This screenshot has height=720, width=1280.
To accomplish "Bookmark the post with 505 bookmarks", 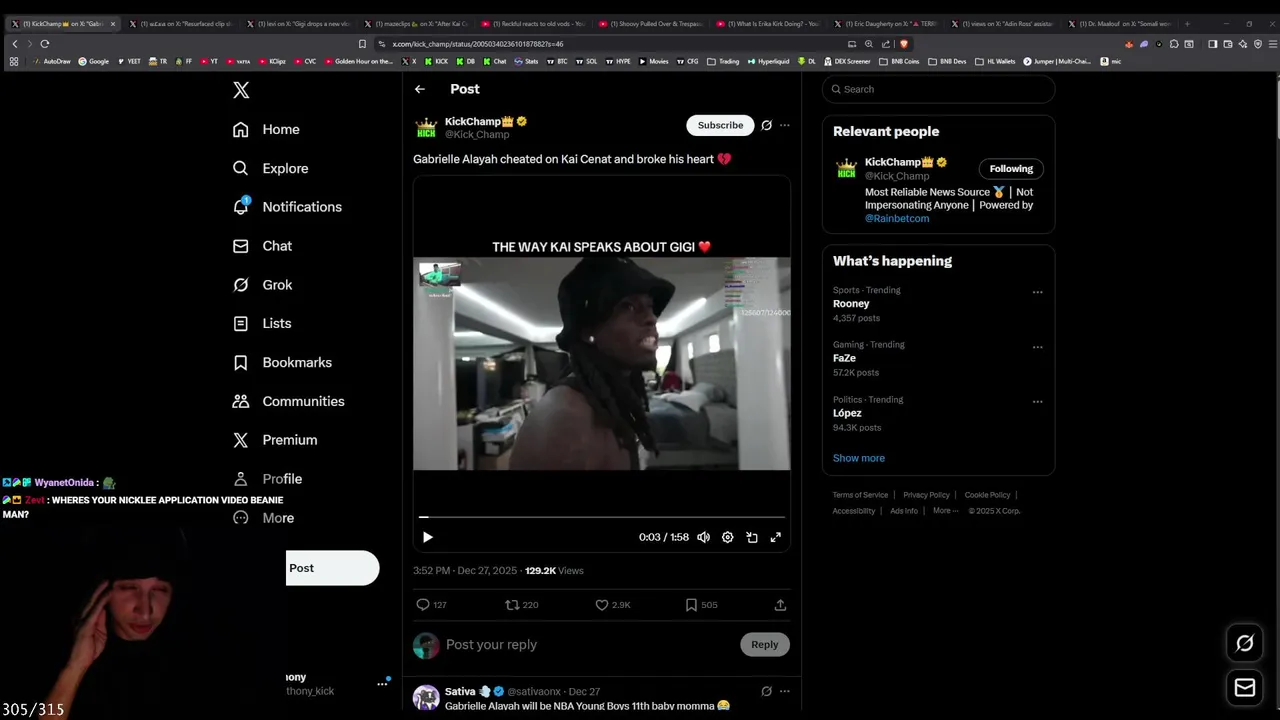I will [701, 605].
